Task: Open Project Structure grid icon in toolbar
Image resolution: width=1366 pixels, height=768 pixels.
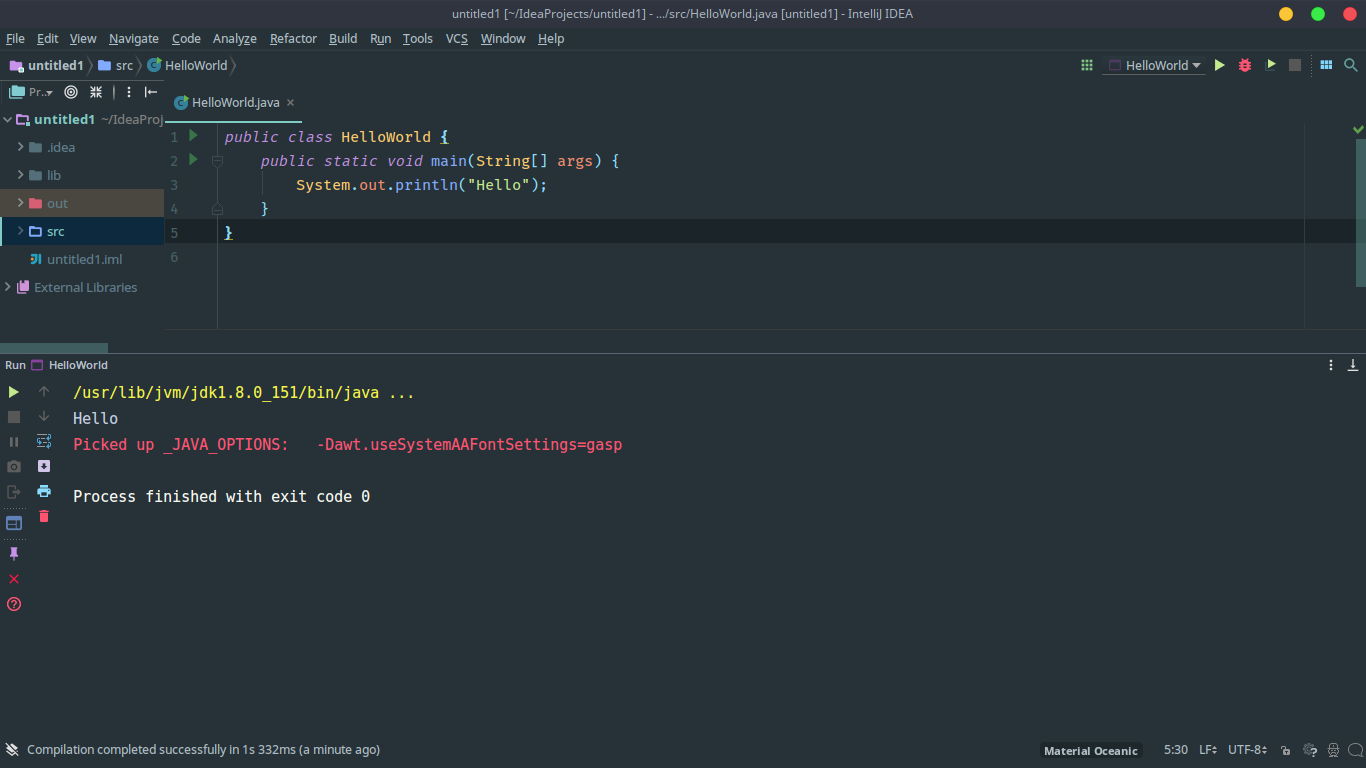Action: (1326, 65)
